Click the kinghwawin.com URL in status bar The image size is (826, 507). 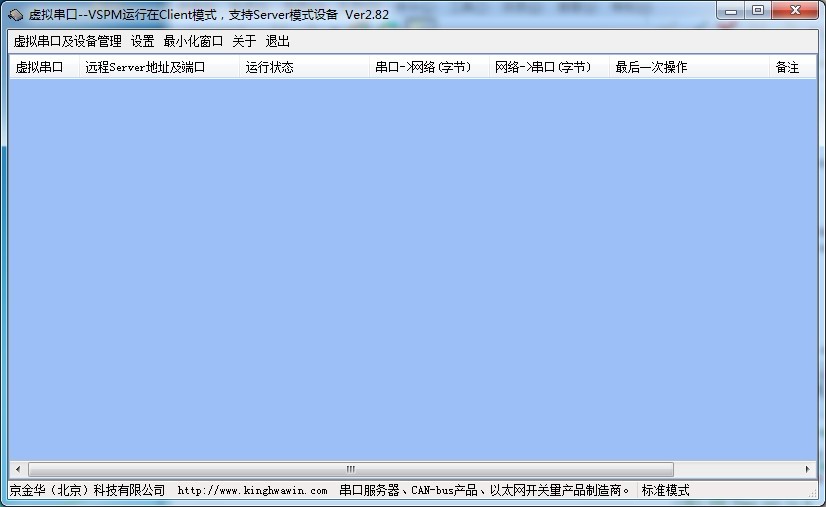point(252,491)
